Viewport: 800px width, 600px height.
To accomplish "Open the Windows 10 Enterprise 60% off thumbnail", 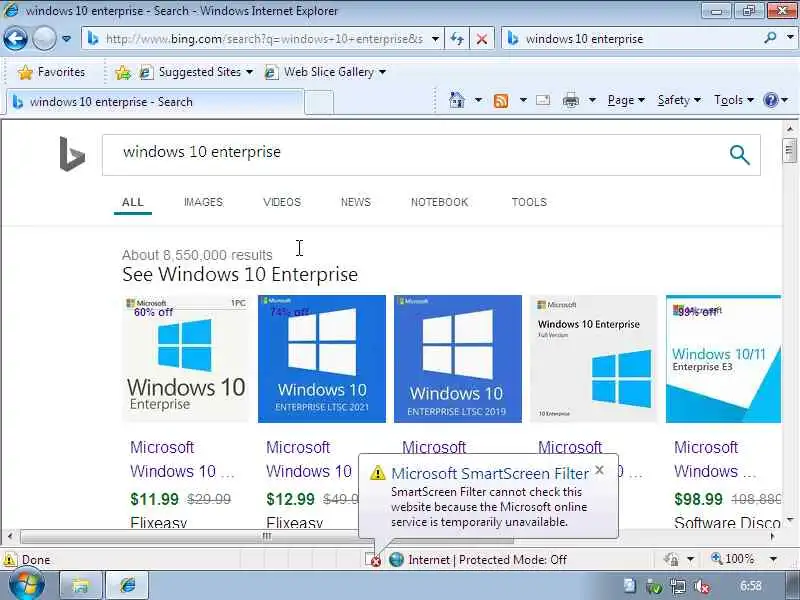I will point(186,359).
